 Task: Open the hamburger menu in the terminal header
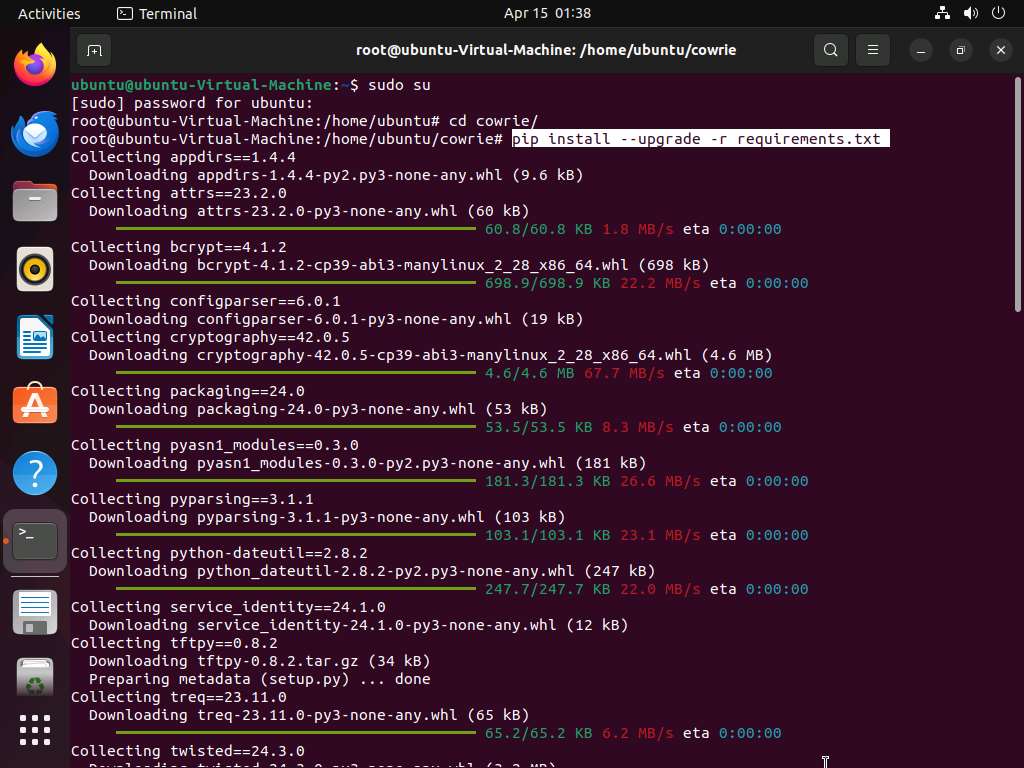(872, 50)
